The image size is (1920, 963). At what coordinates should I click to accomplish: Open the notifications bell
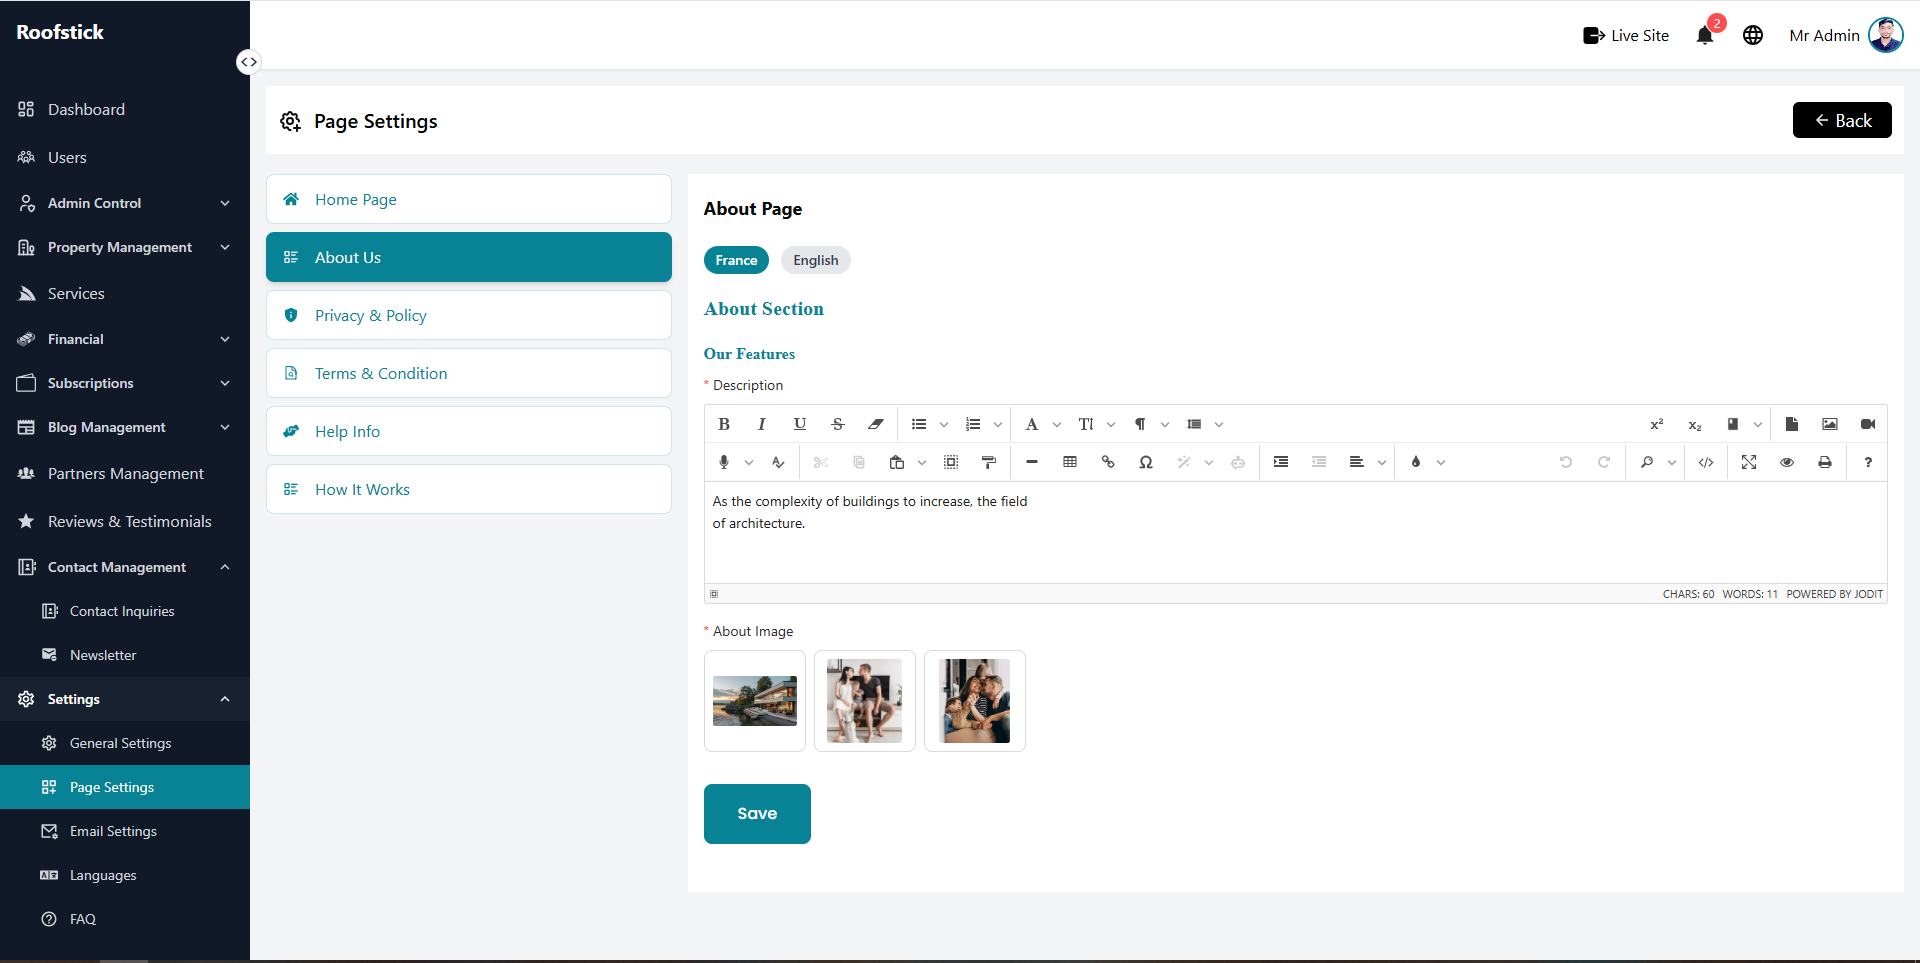1705,36
